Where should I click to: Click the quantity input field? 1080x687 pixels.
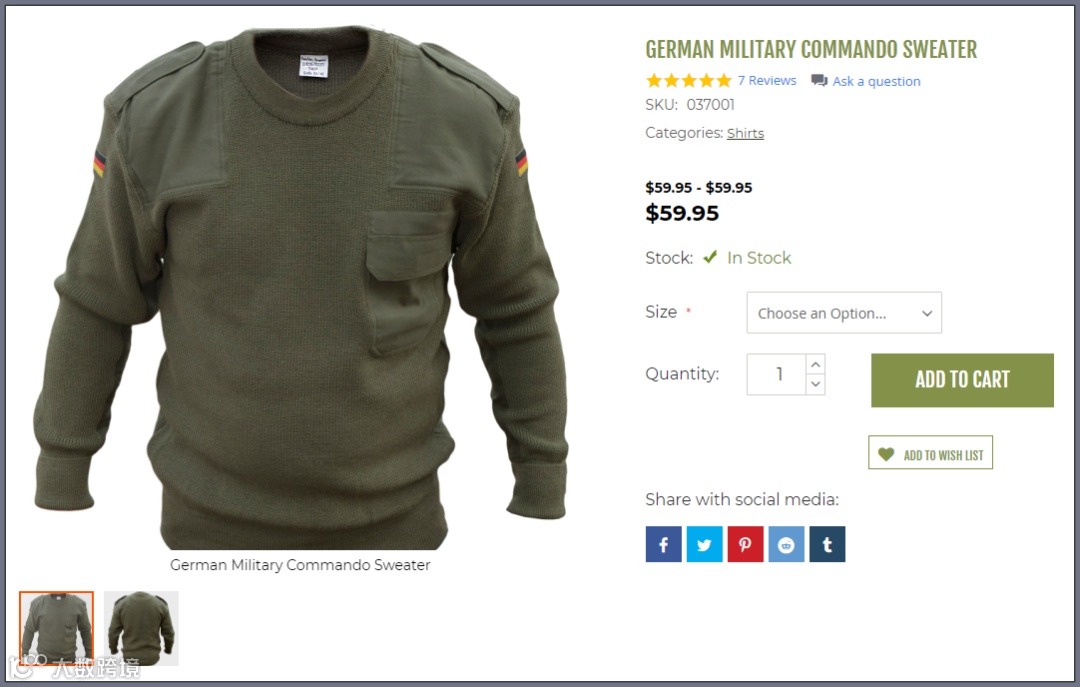[776, 374]
